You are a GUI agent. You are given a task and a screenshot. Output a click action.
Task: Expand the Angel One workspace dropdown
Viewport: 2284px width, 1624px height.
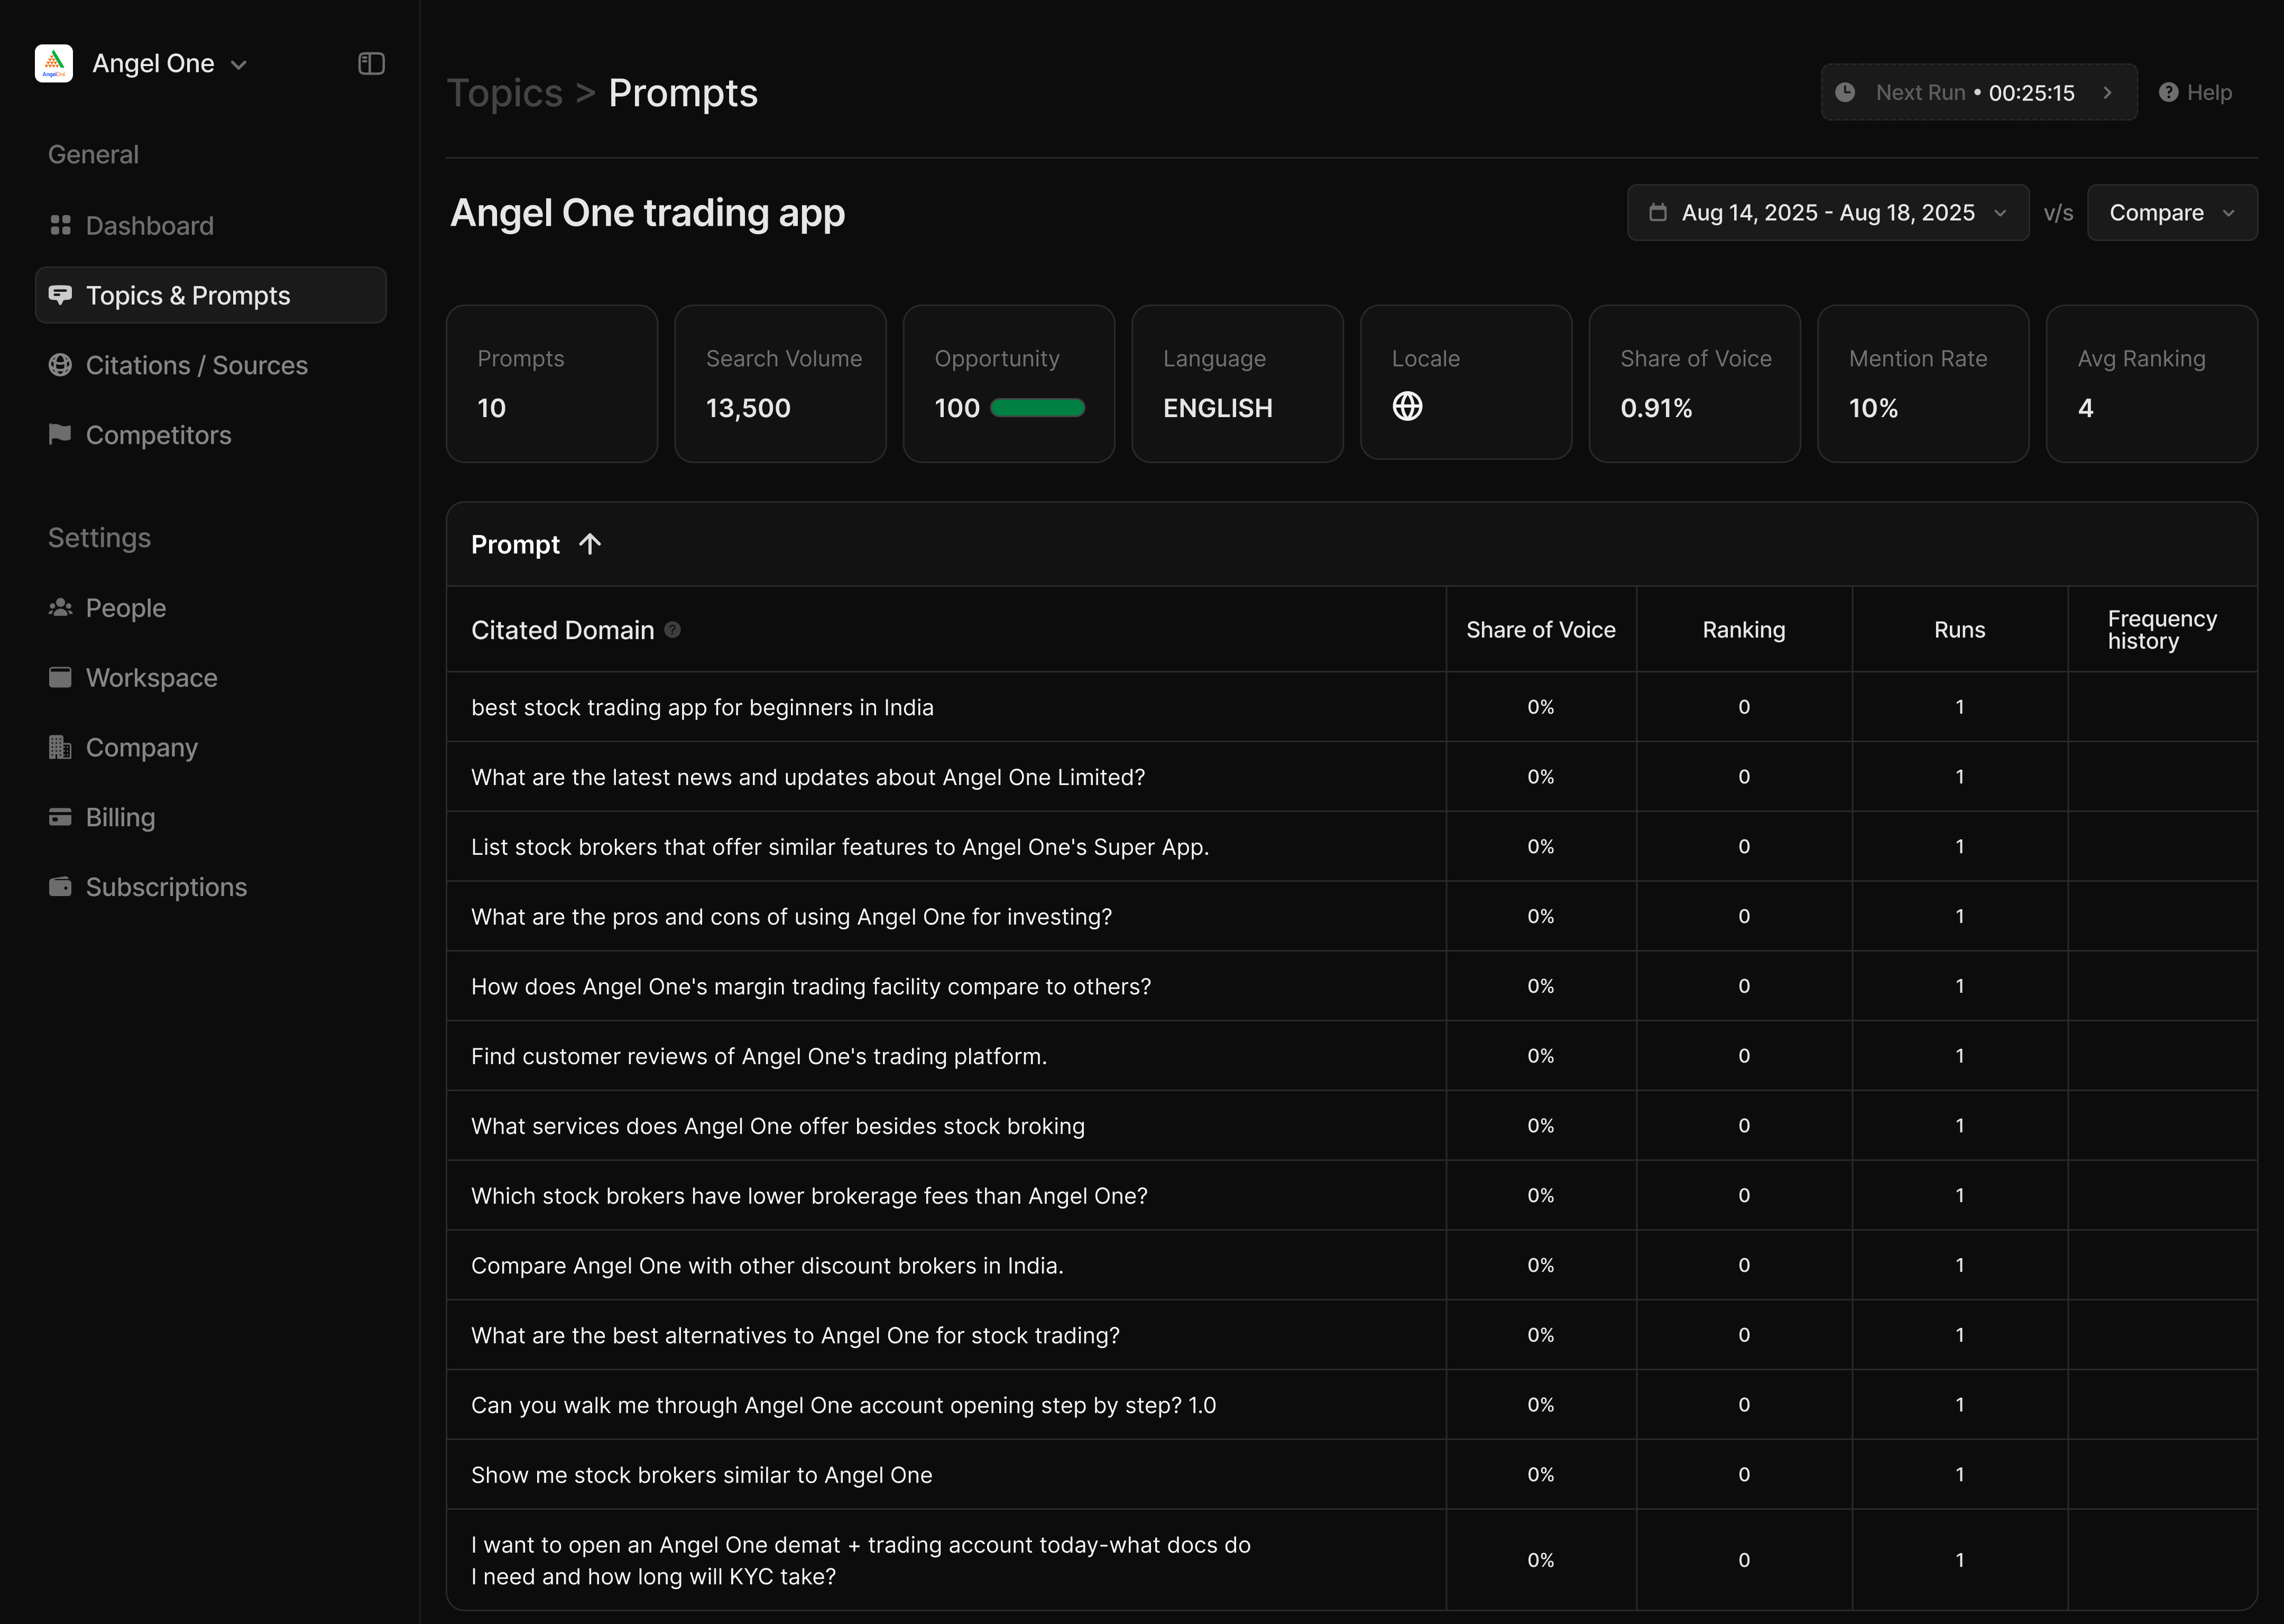(x=239, y=65)
